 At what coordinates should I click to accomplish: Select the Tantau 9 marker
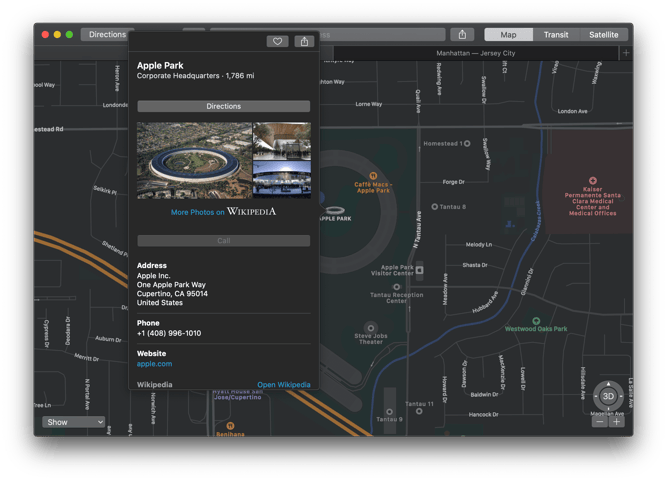[389, 412]
